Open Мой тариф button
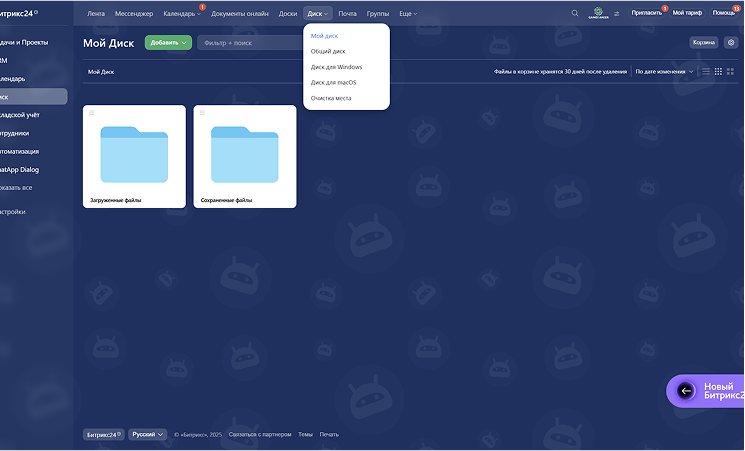 click(687, 13)
